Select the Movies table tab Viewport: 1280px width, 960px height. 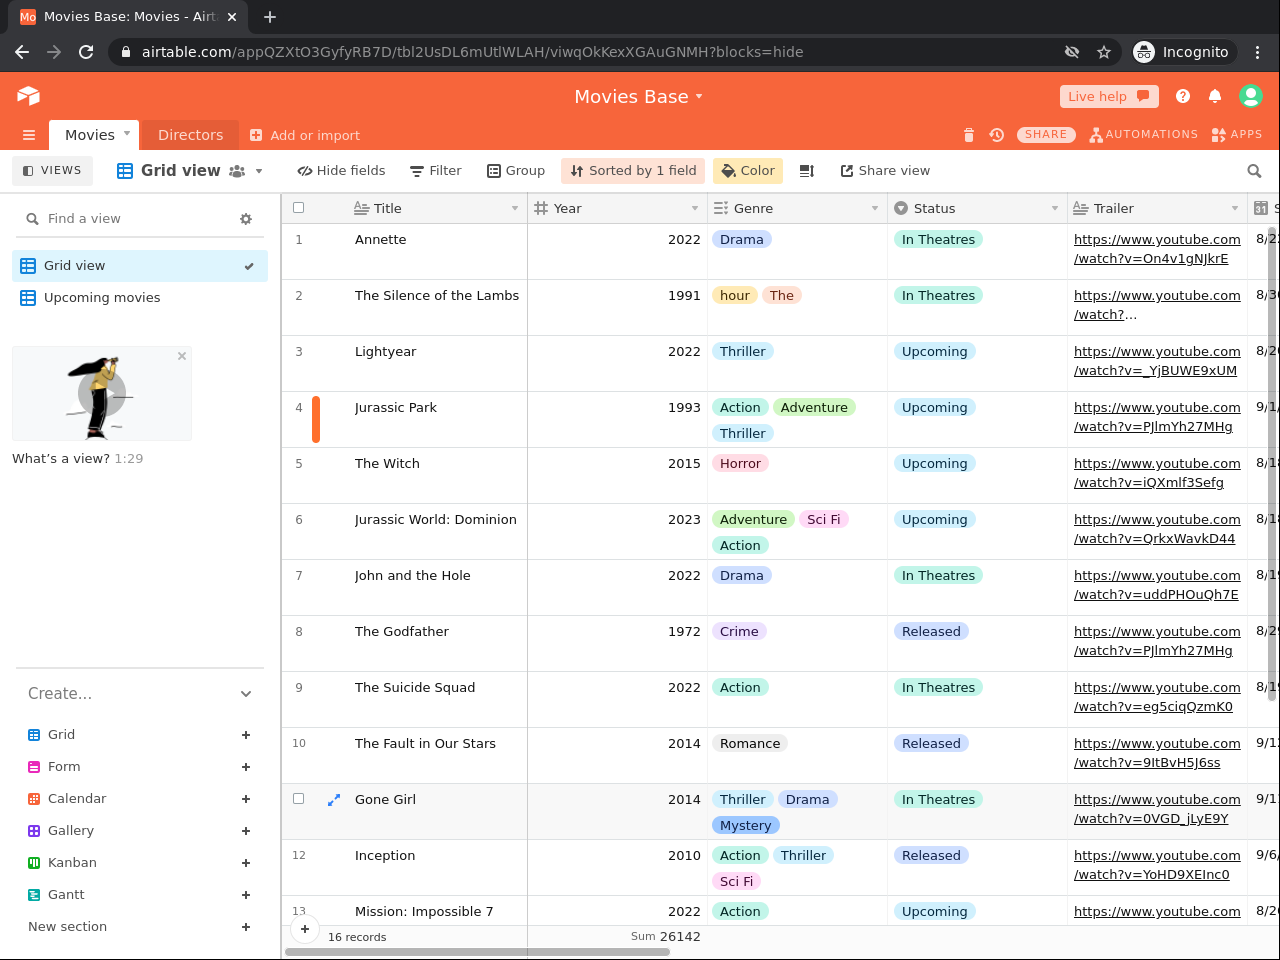tap(90, 135)
